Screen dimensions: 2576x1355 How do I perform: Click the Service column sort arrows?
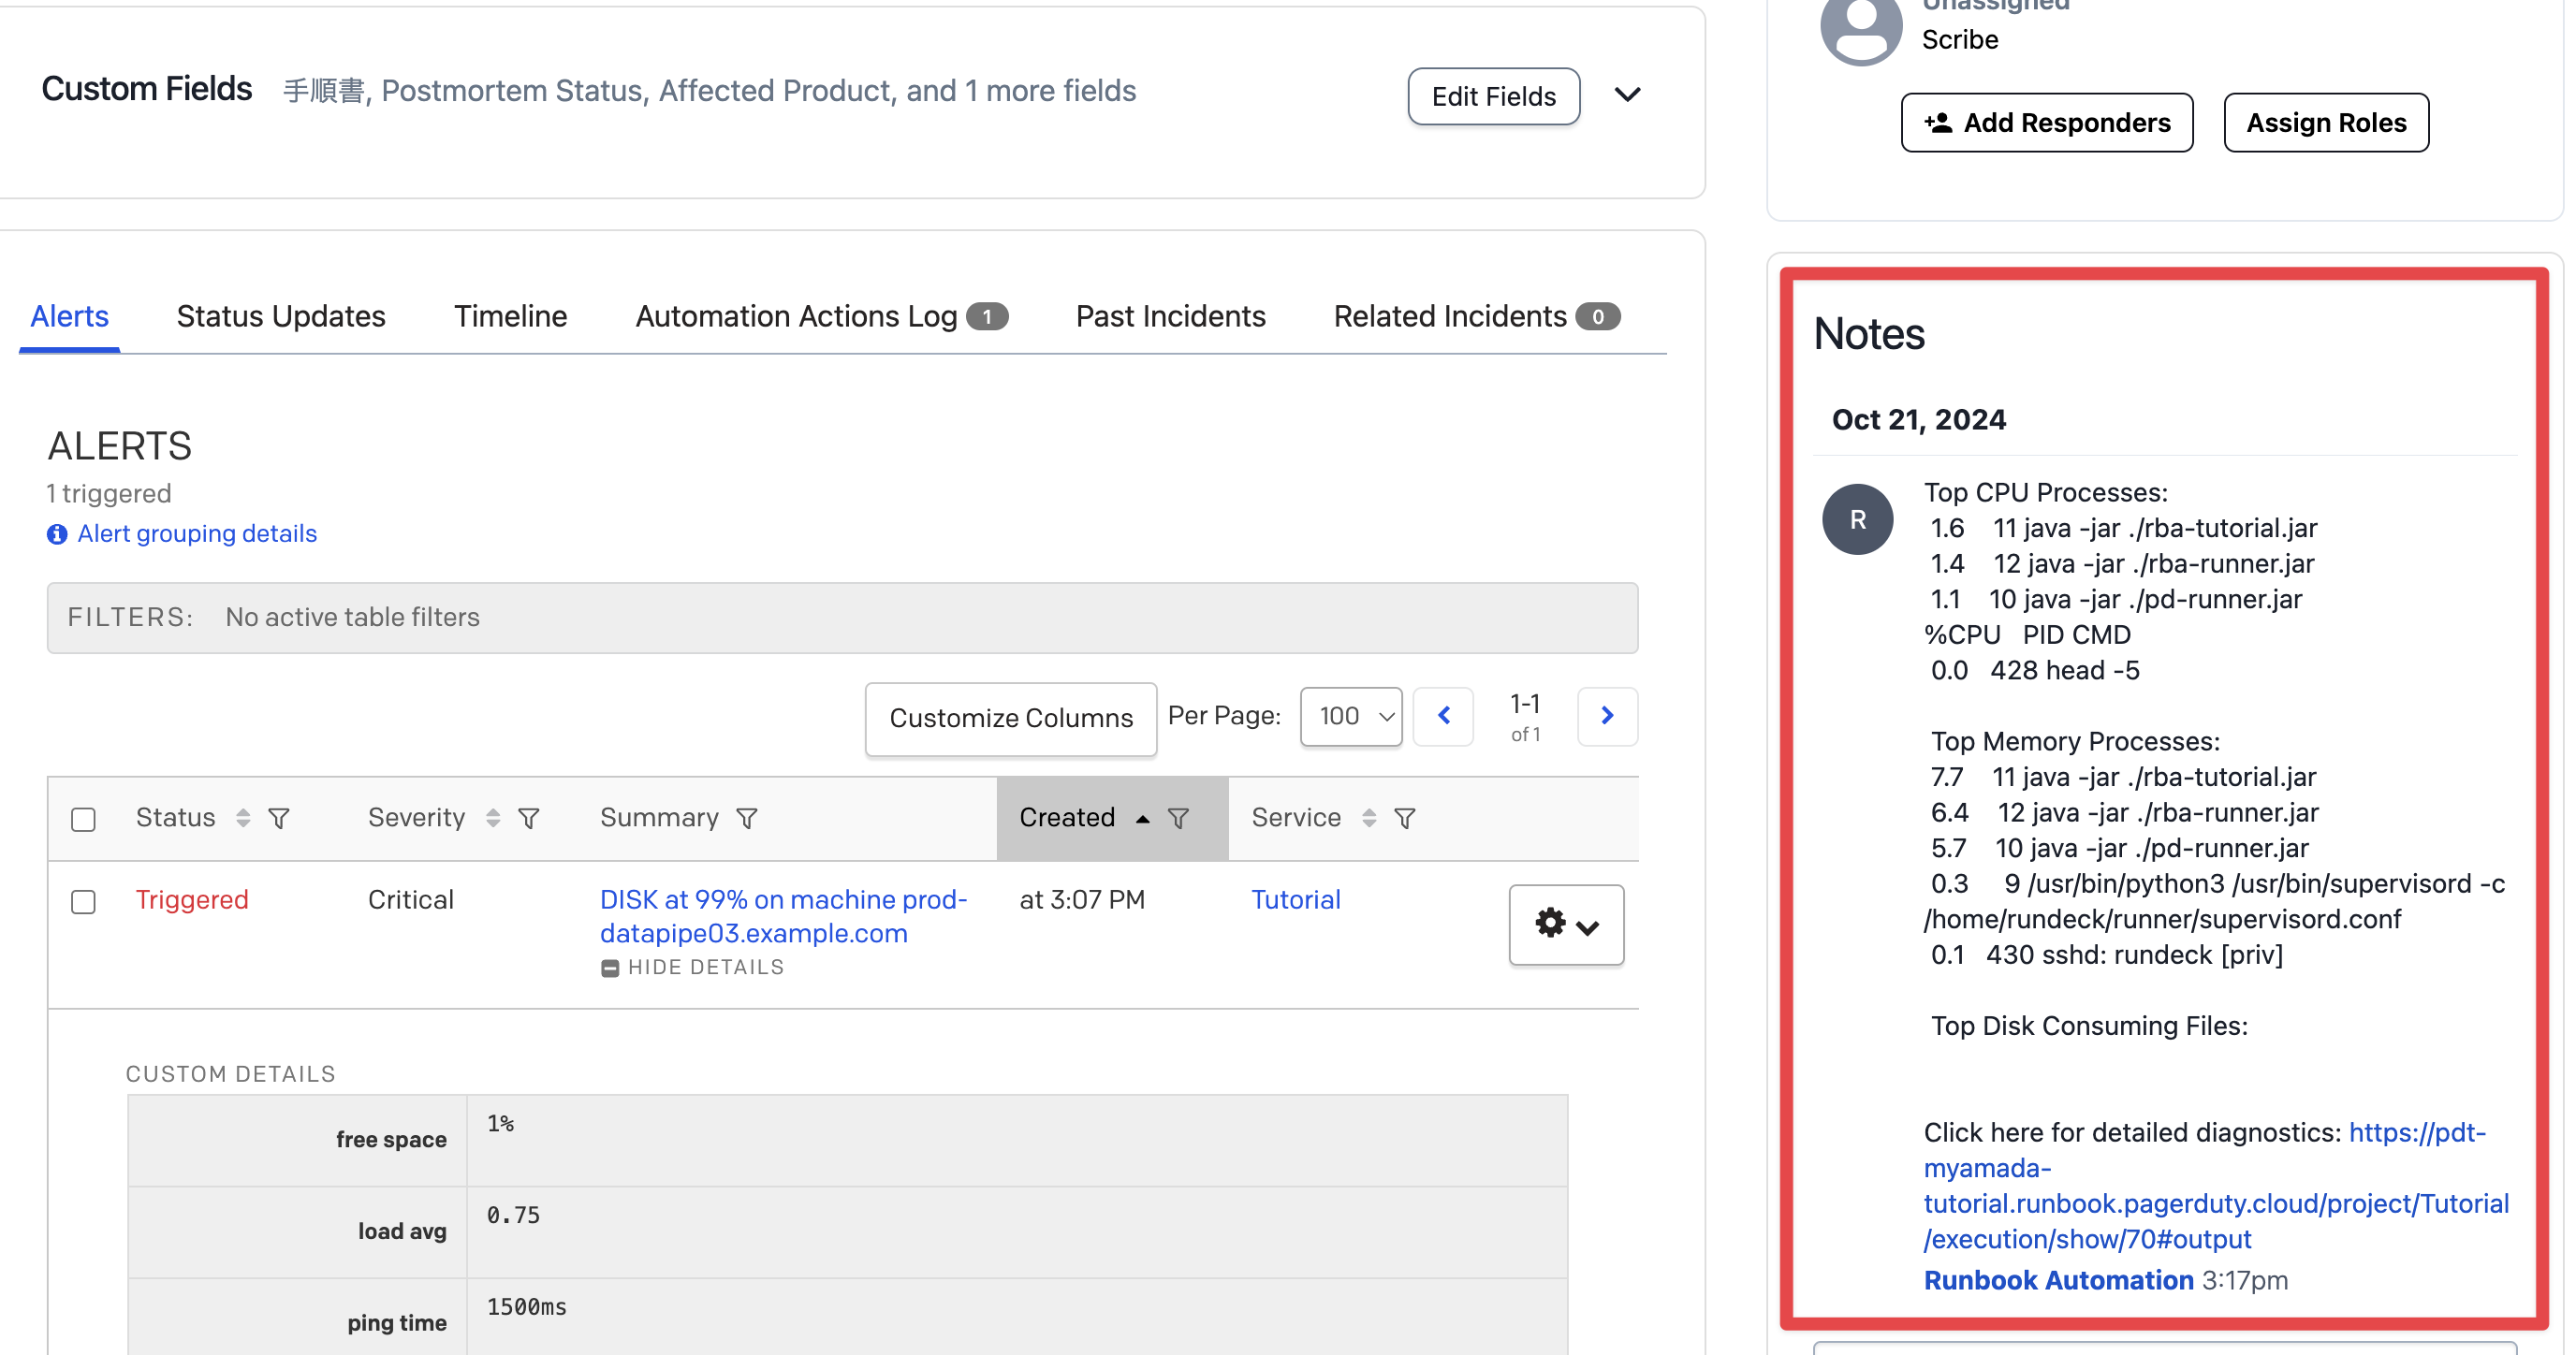pos(1369,818)
